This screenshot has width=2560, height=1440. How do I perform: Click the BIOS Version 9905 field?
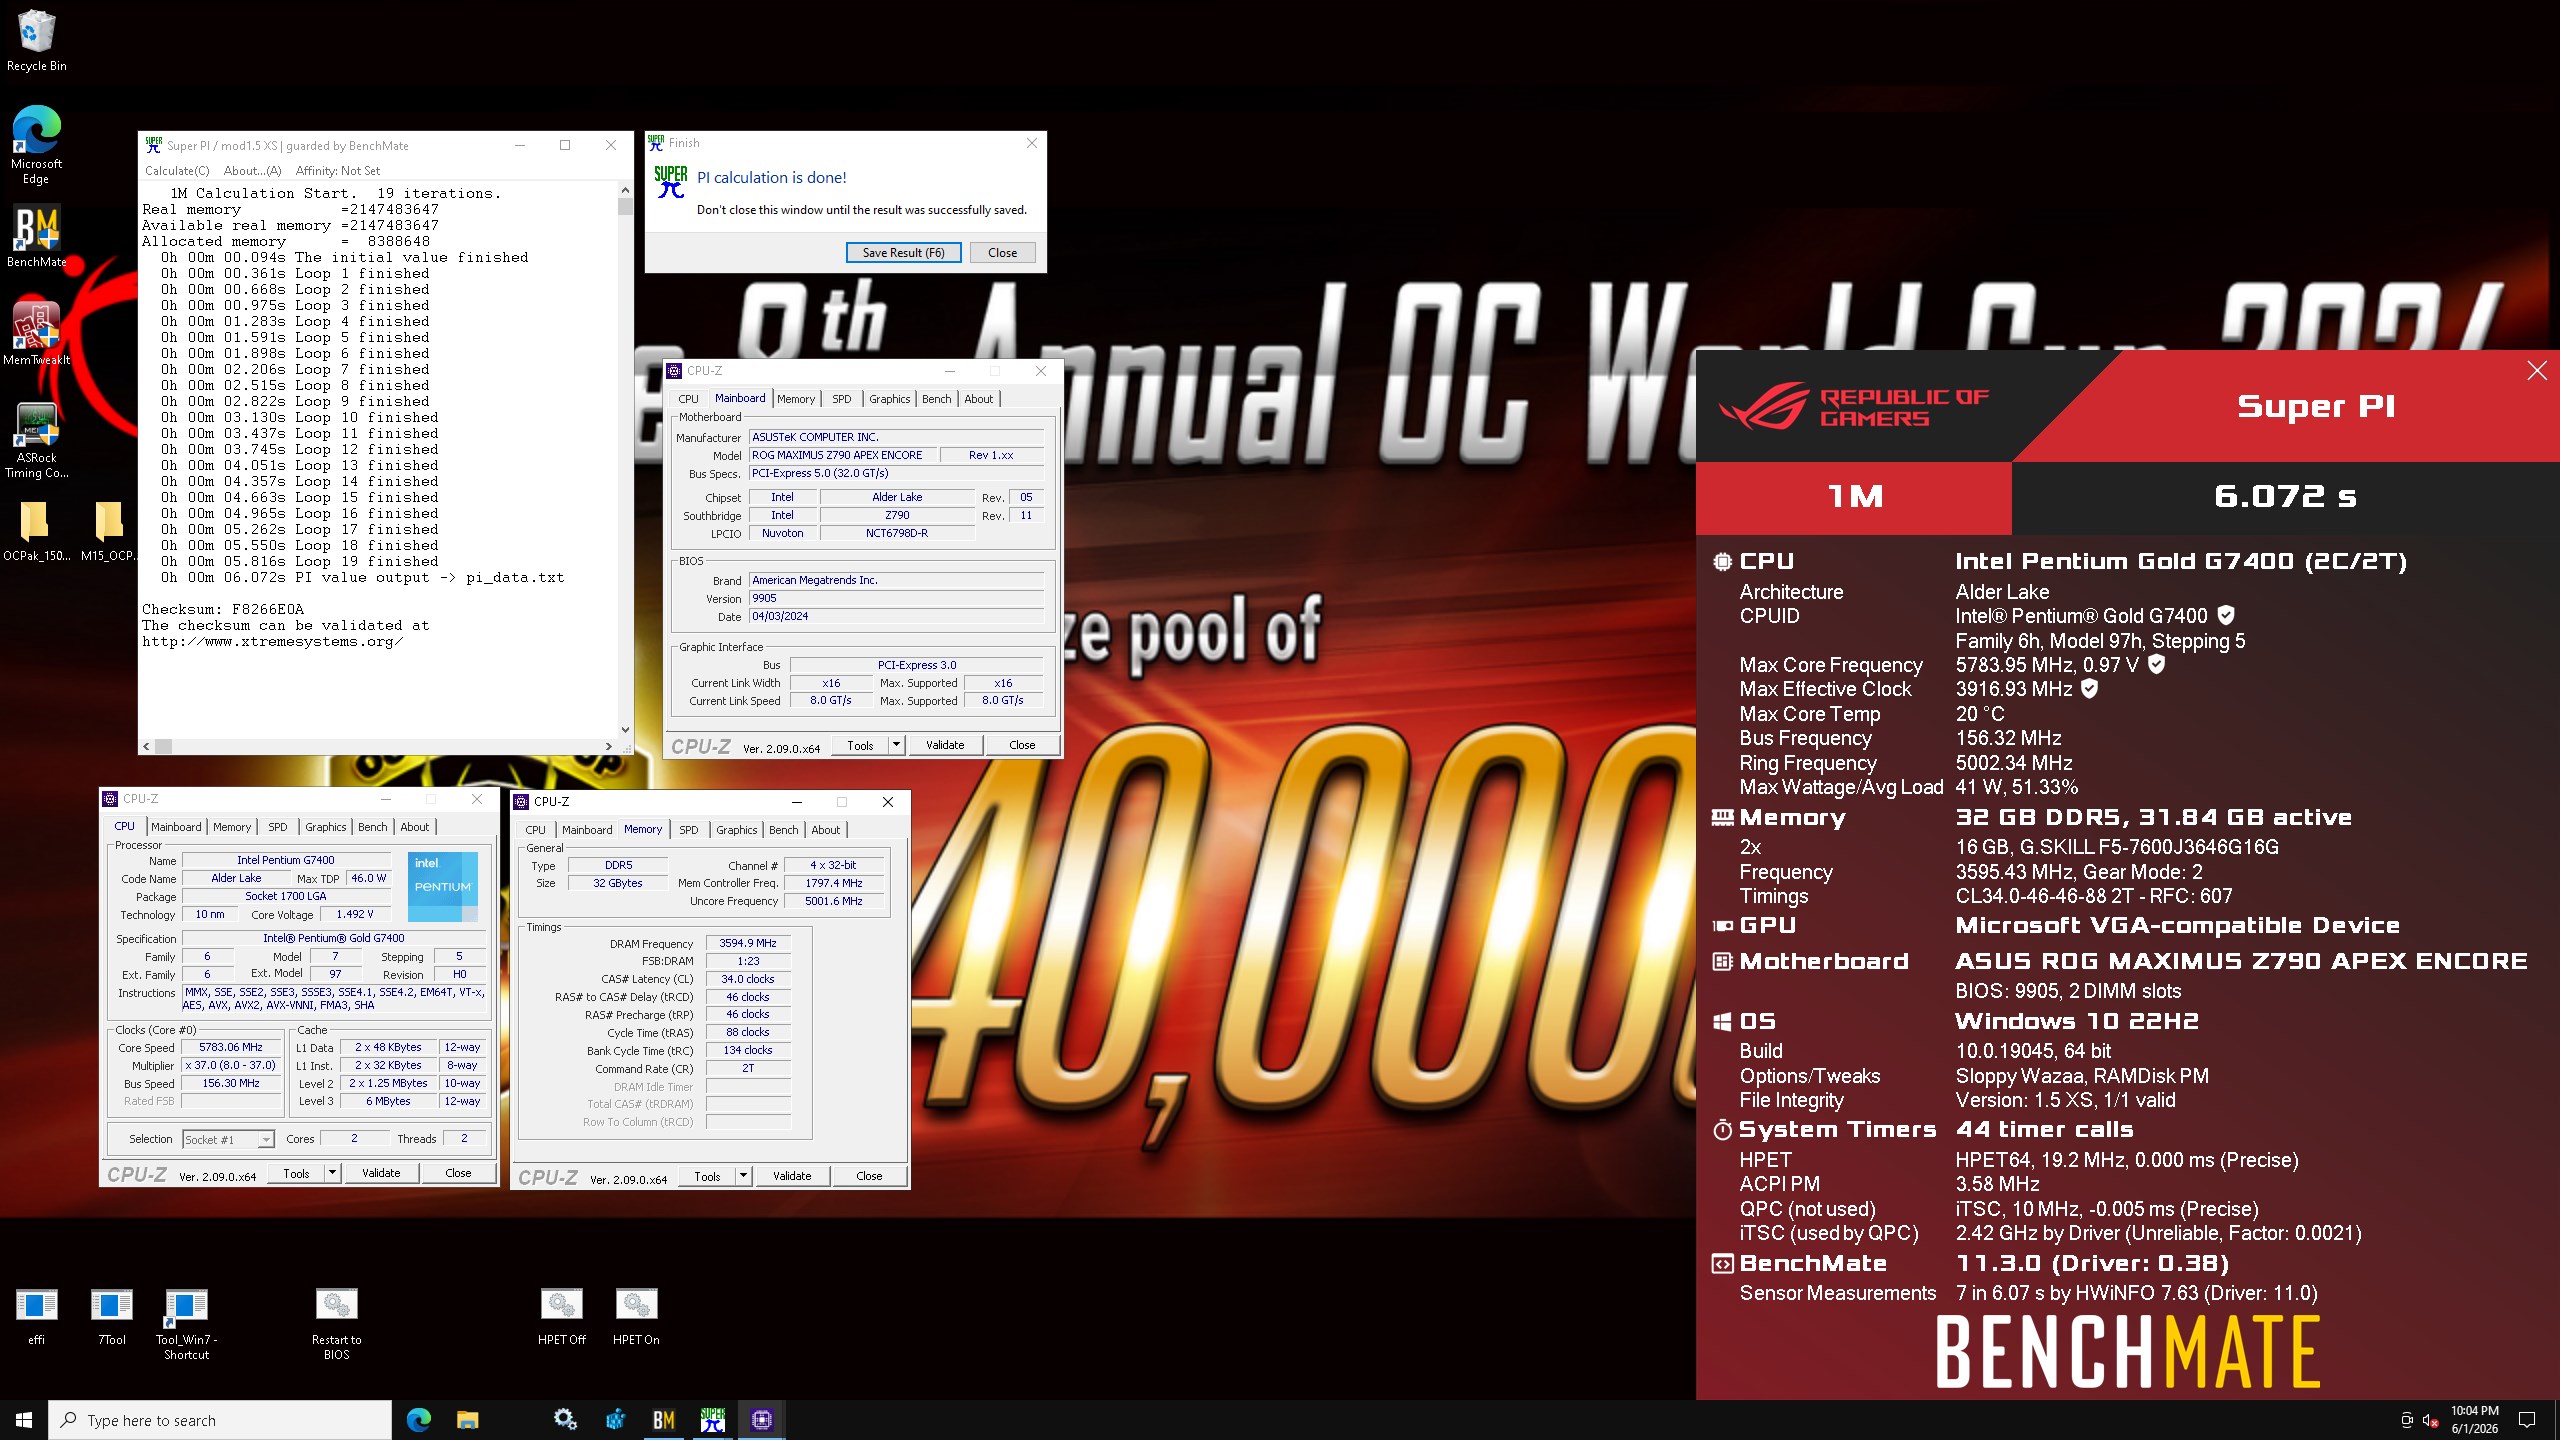pos(896,598)
